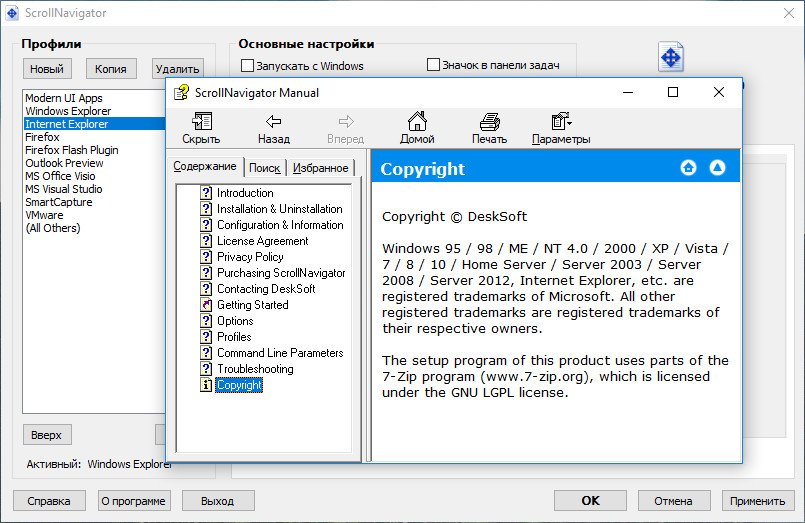Screen dimensions: 805x523
Task: Open the Introduction topic
Action: click(x=245, y=193)
